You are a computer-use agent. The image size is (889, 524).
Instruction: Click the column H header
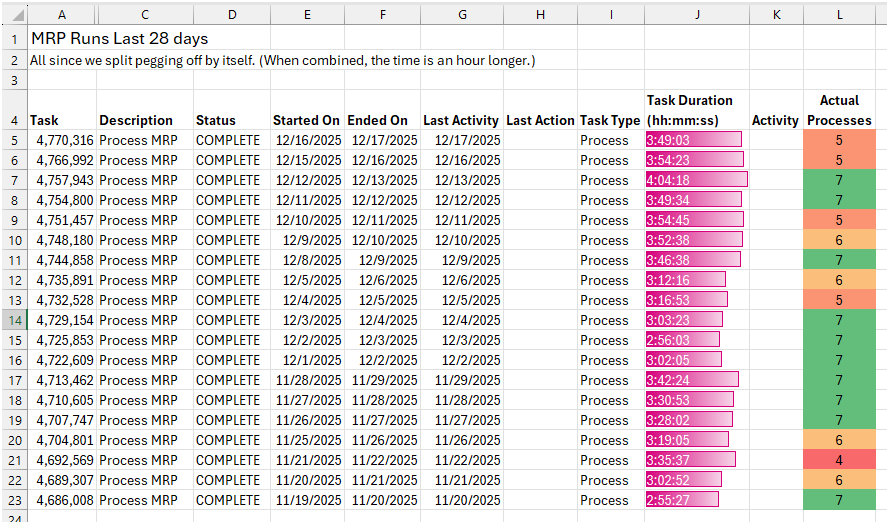[540, 15]
